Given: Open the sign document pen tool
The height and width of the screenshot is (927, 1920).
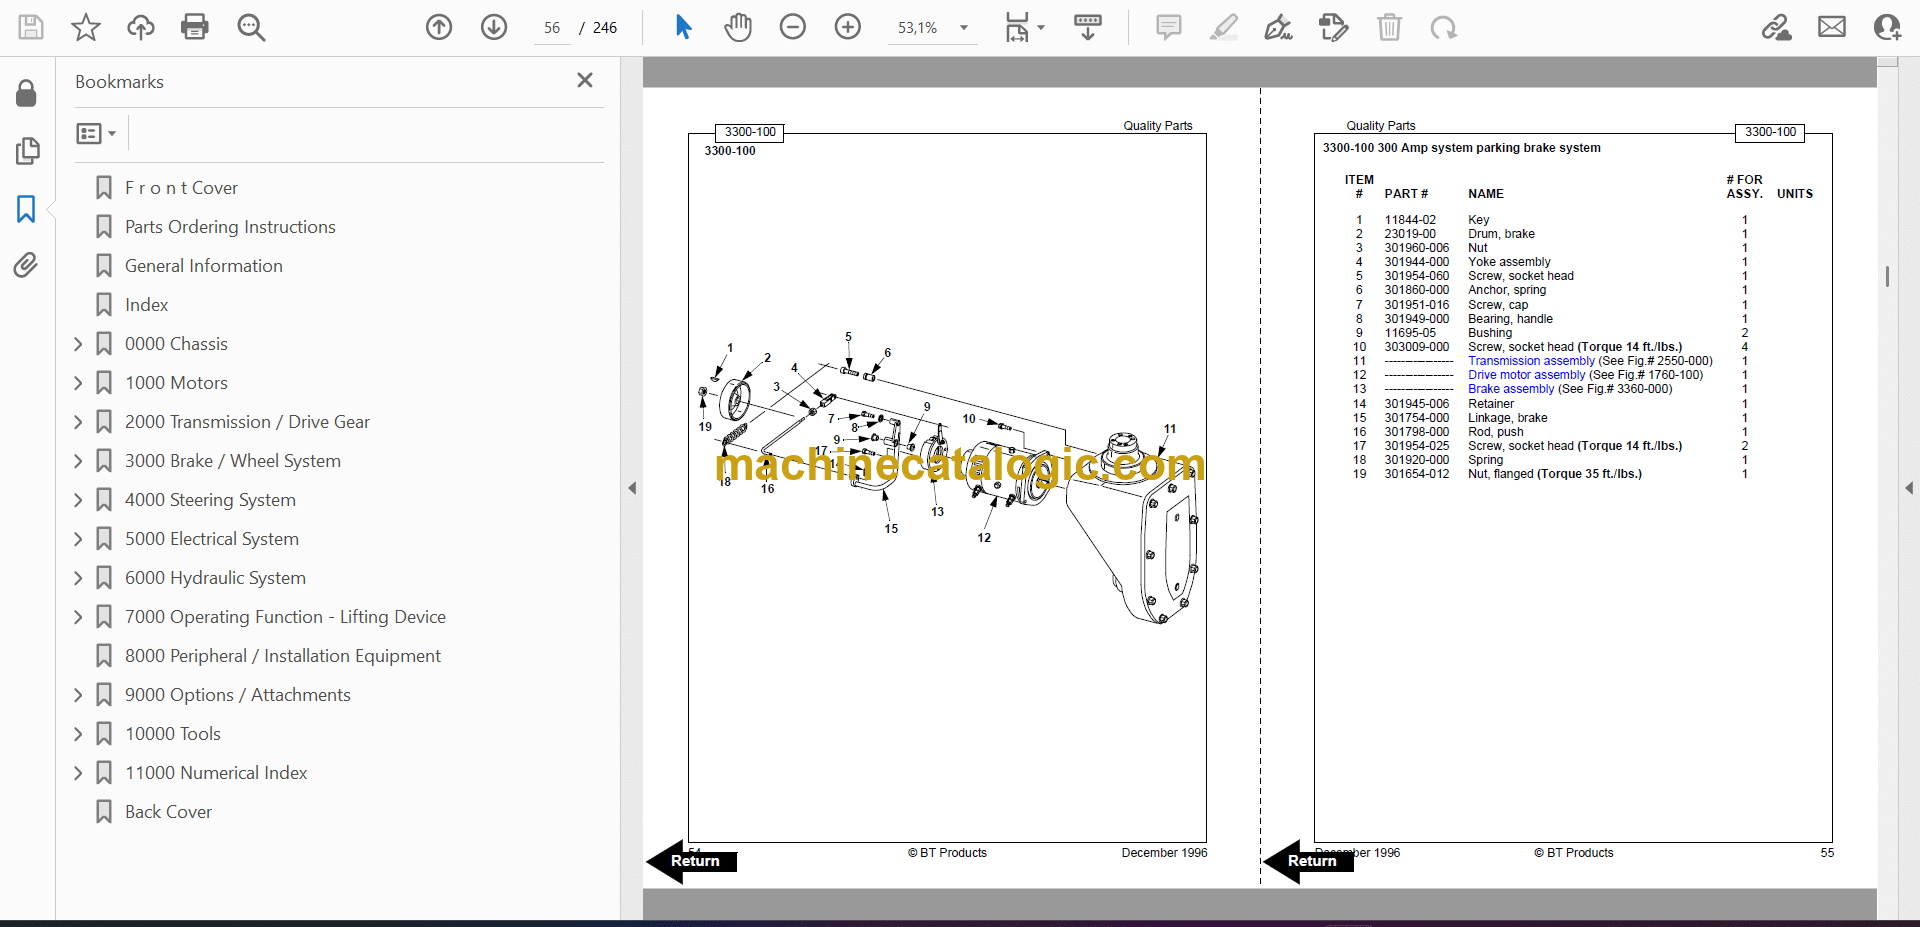Looking at the screenshot, I should (x=1279, y=27).
